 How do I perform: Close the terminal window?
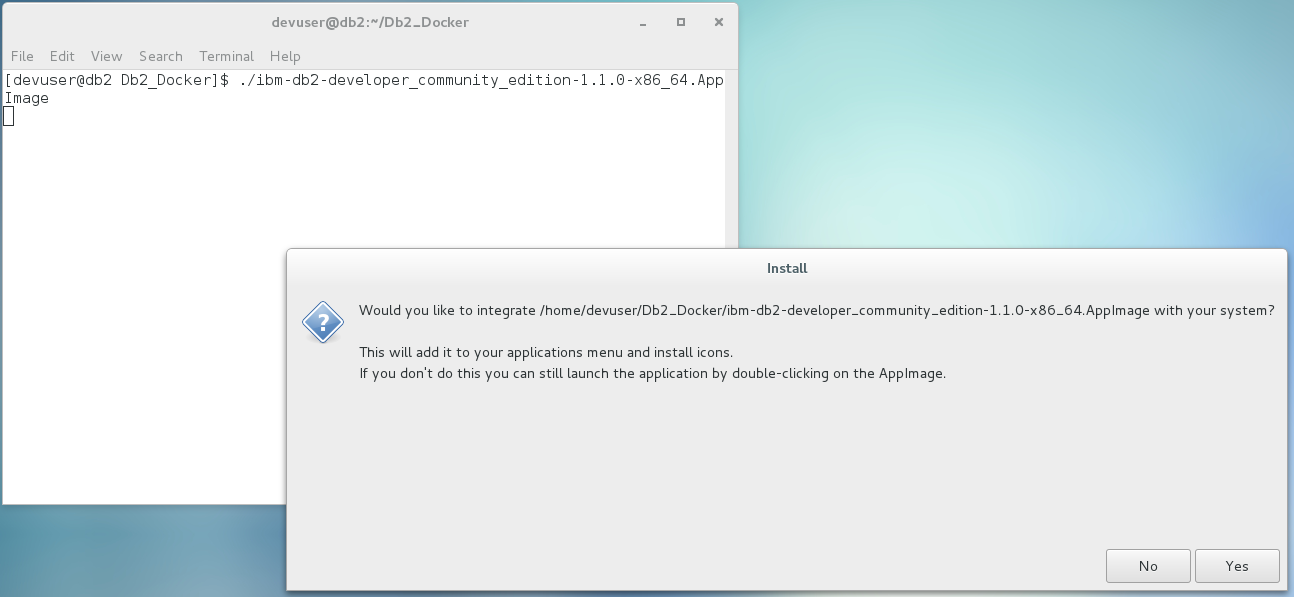pyautogui.click(x=718, y=22)
